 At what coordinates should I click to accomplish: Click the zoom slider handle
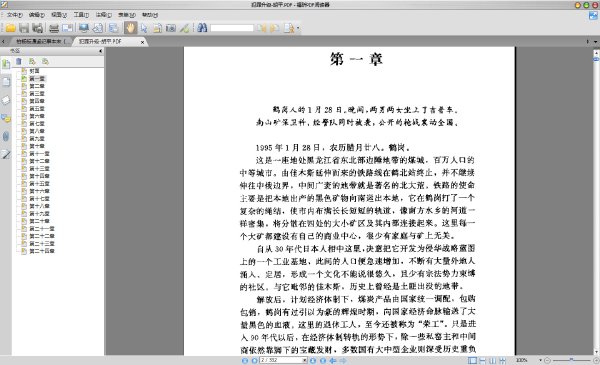click(571, 360)
